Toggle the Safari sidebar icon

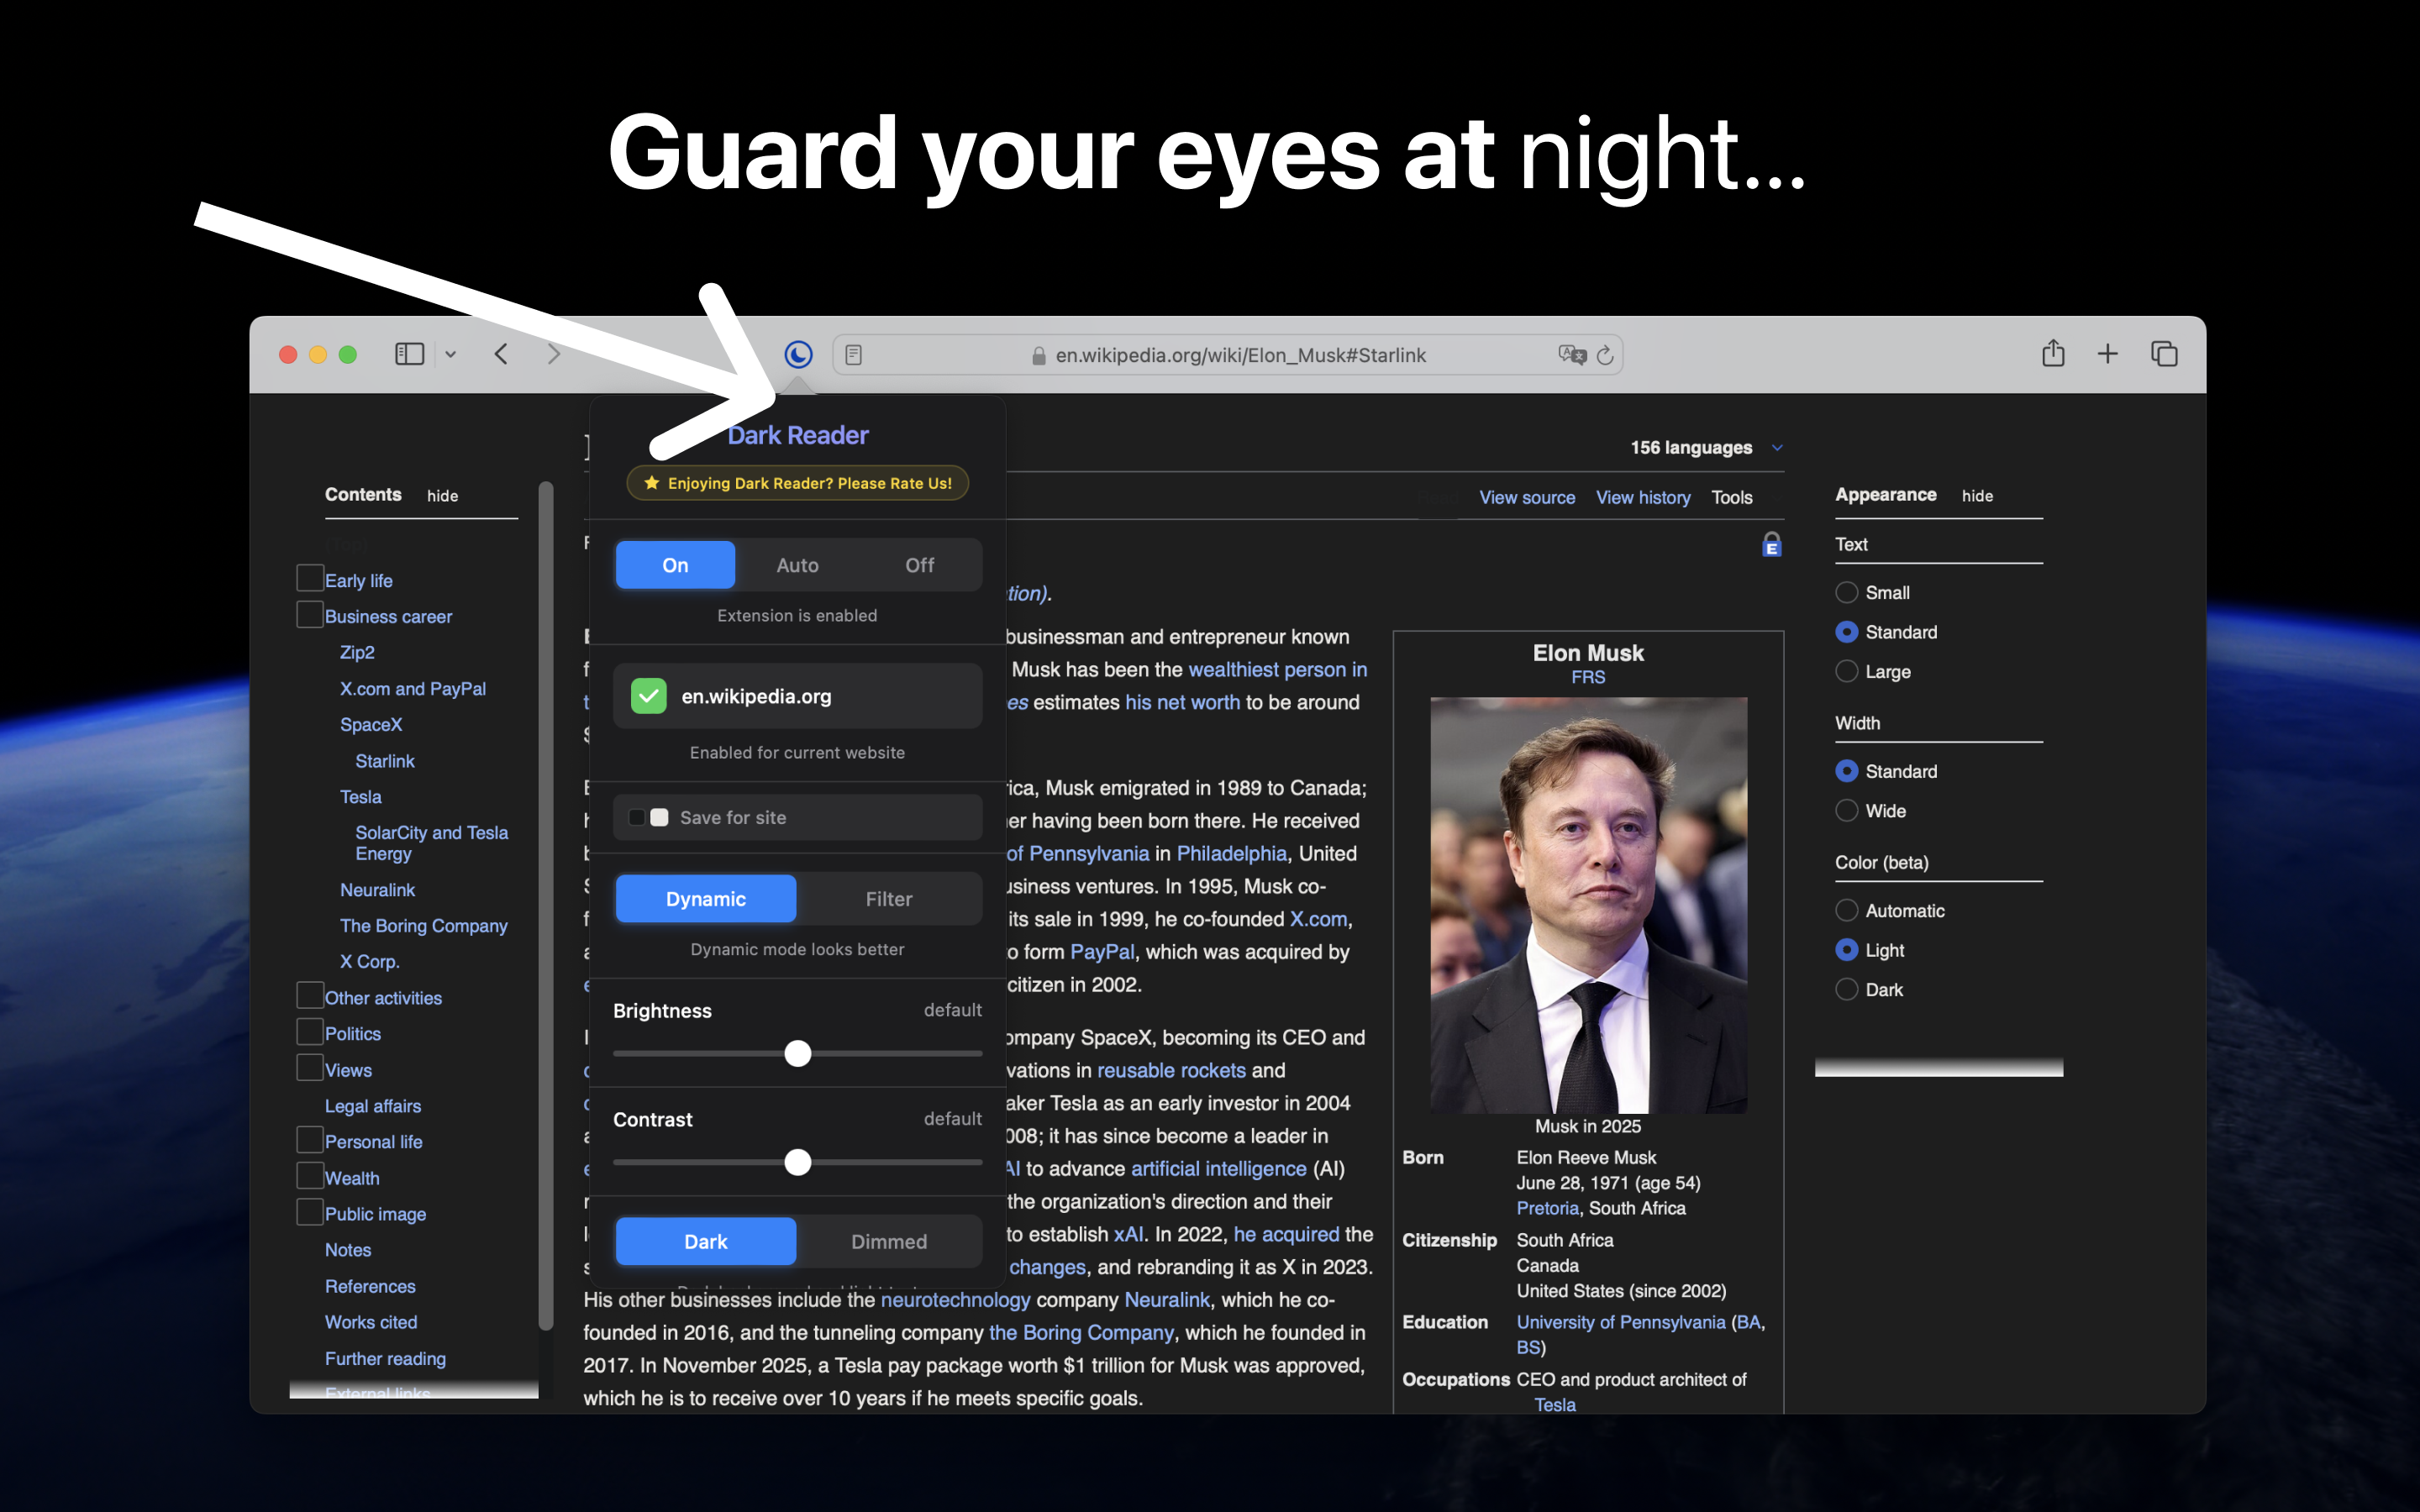[410, 354]
